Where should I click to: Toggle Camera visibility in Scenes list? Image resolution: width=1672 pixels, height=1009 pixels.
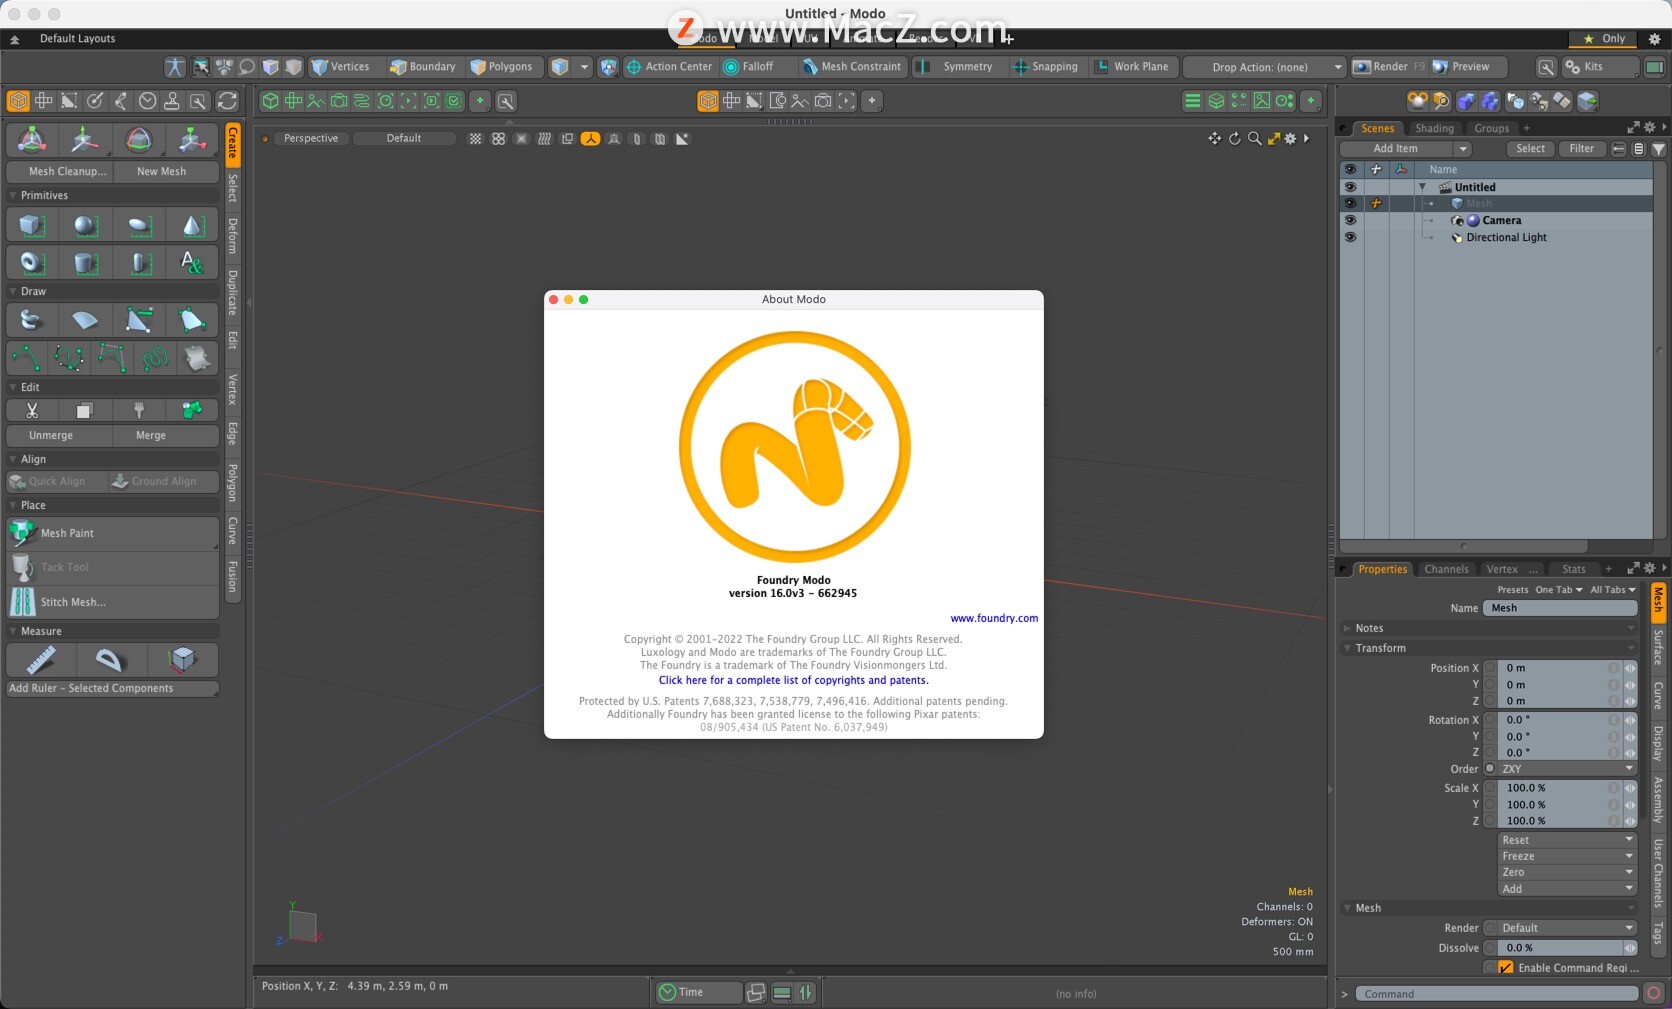point(1351,220)
